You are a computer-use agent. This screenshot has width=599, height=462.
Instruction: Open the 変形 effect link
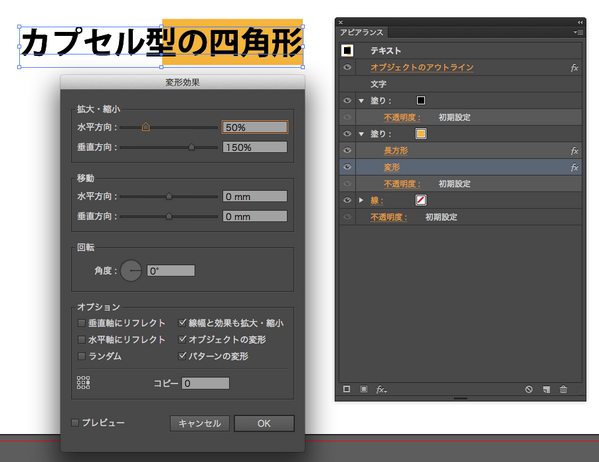click(x=392, y=167)
